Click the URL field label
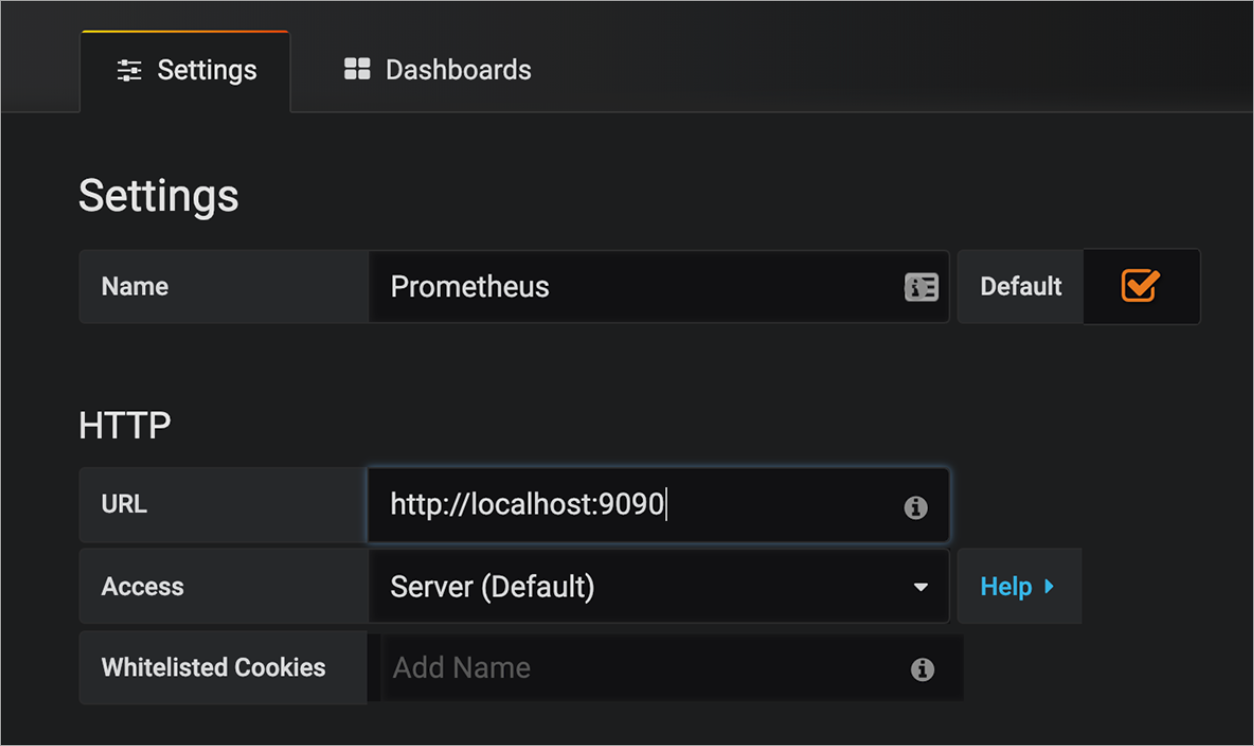This screenshot has height=746, width=1254. click(124, 505)
